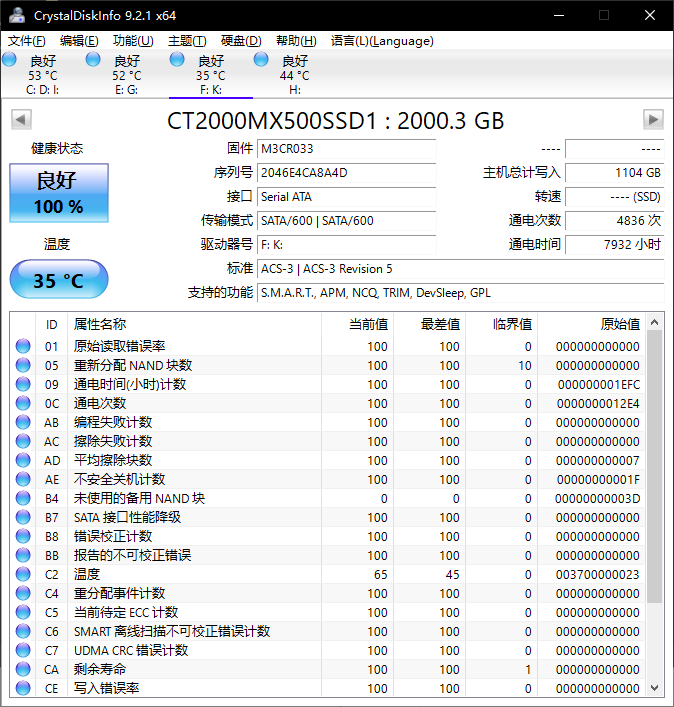This screenshot has width=674, height=707.
Task: Click supported features field S.M.A.R.T., APM, NCQ
Action: pyautogui.click(x=461, y=293)
